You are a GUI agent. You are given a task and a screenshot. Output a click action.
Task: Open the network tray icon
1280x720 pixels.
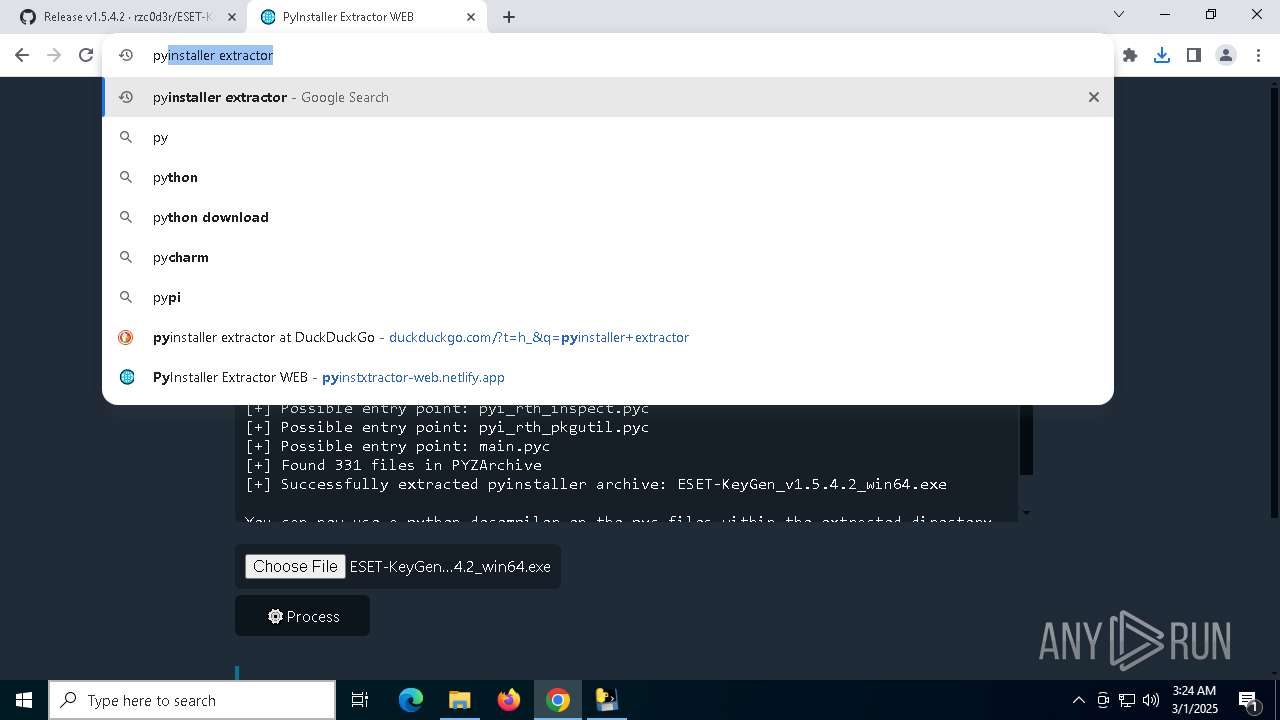click(x=1127, y=700)
